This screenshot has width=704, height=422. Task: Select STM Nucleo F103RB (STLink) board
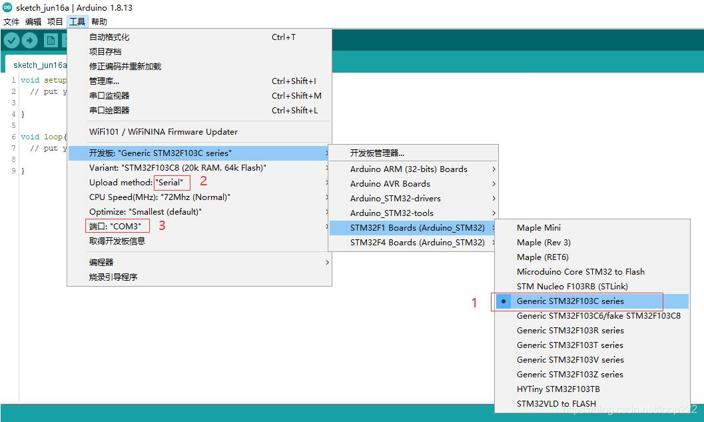(x=592, y=286)
